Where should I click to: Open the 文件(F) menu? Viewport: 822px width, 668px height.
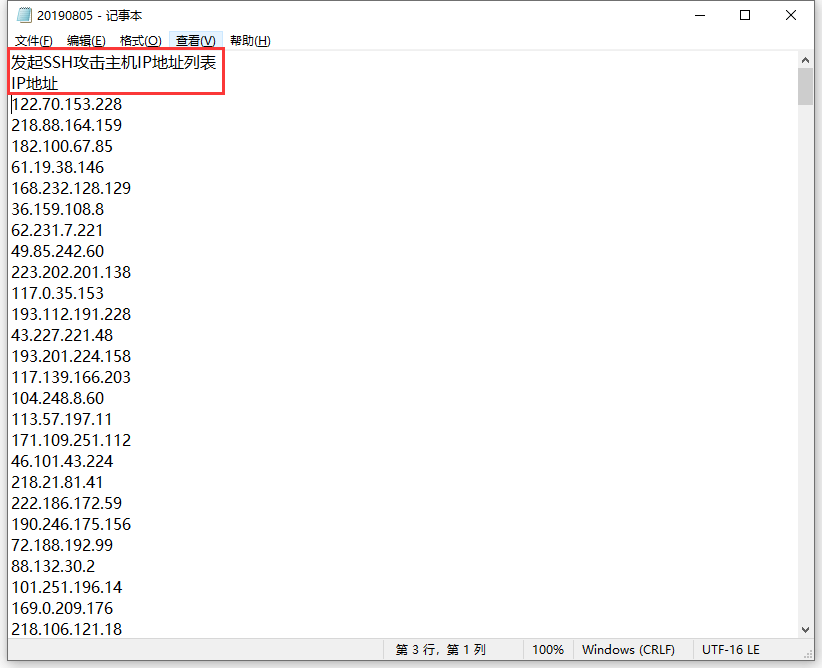(x=34, y=41)
